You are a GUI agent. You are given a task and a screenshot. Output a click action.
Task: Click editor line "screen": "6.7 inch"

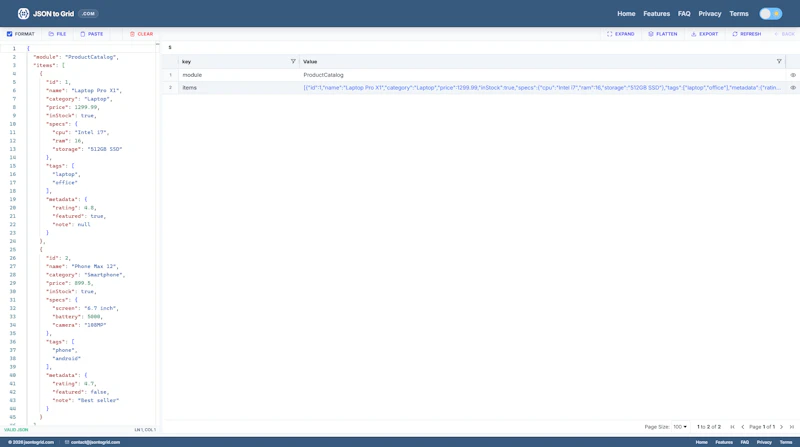coord(86,308)
